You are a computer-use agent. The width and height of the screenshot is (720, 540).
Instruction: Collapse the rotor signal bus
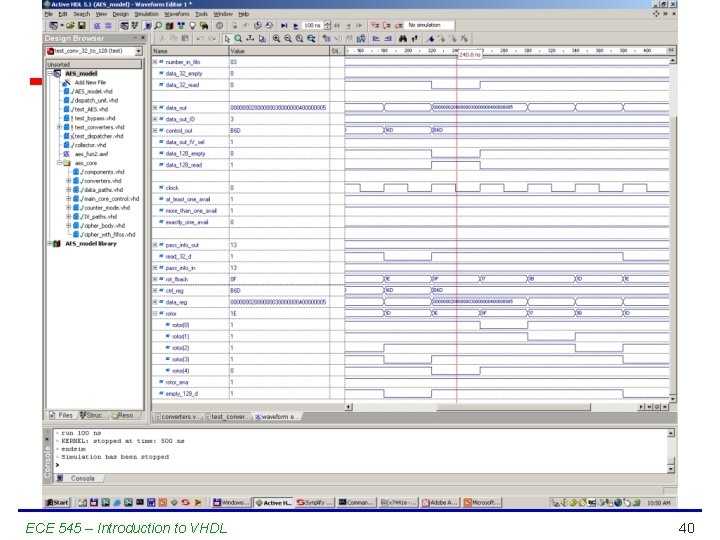click(x=155, y=314)
